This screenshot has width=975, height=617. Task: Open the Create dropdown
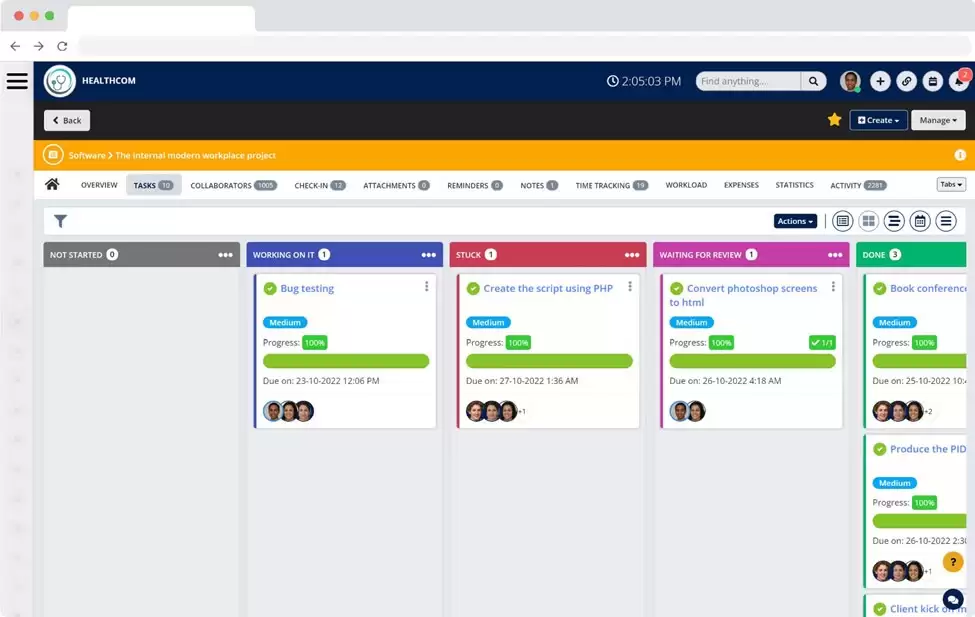pyautogui.click(x=878, y=120)
